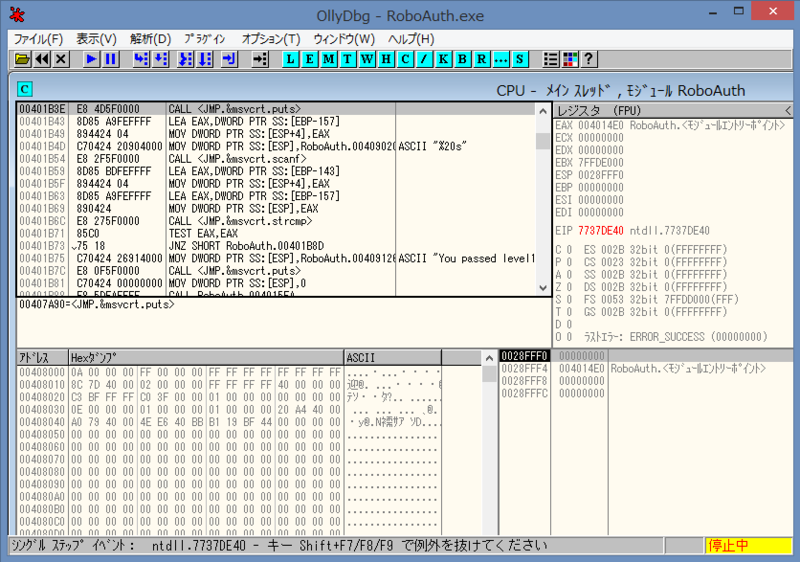800x562 pixels.
Task: Toggle the Z flag value
Action: (569, 287)
